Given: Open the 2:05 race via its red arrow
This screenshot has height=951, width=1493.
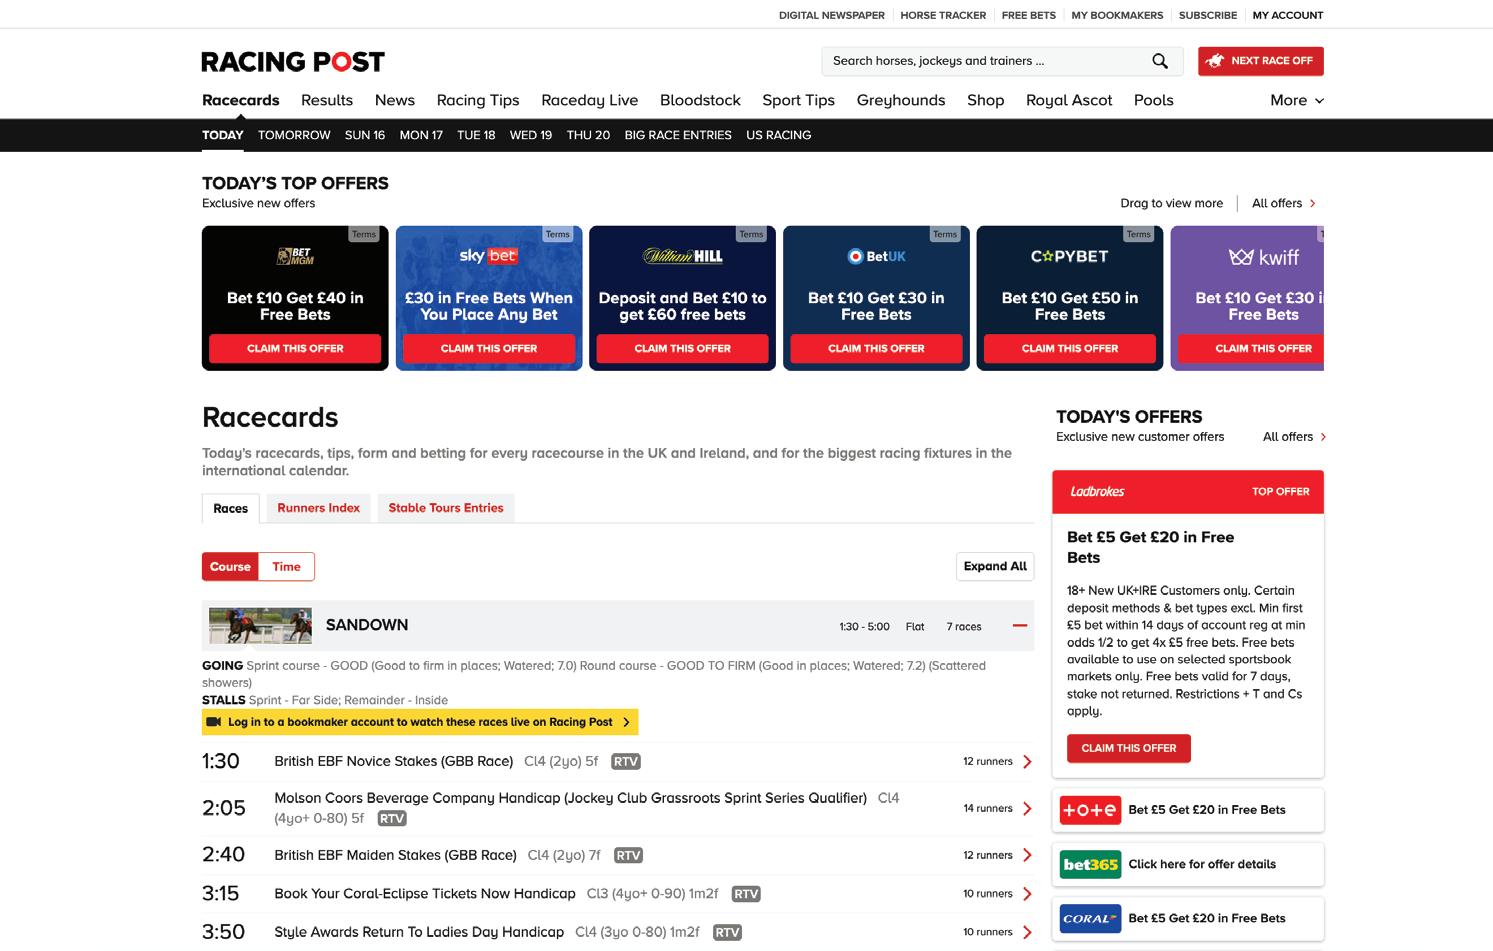Looking at the screenshot, I should [x=1027, y=808].
